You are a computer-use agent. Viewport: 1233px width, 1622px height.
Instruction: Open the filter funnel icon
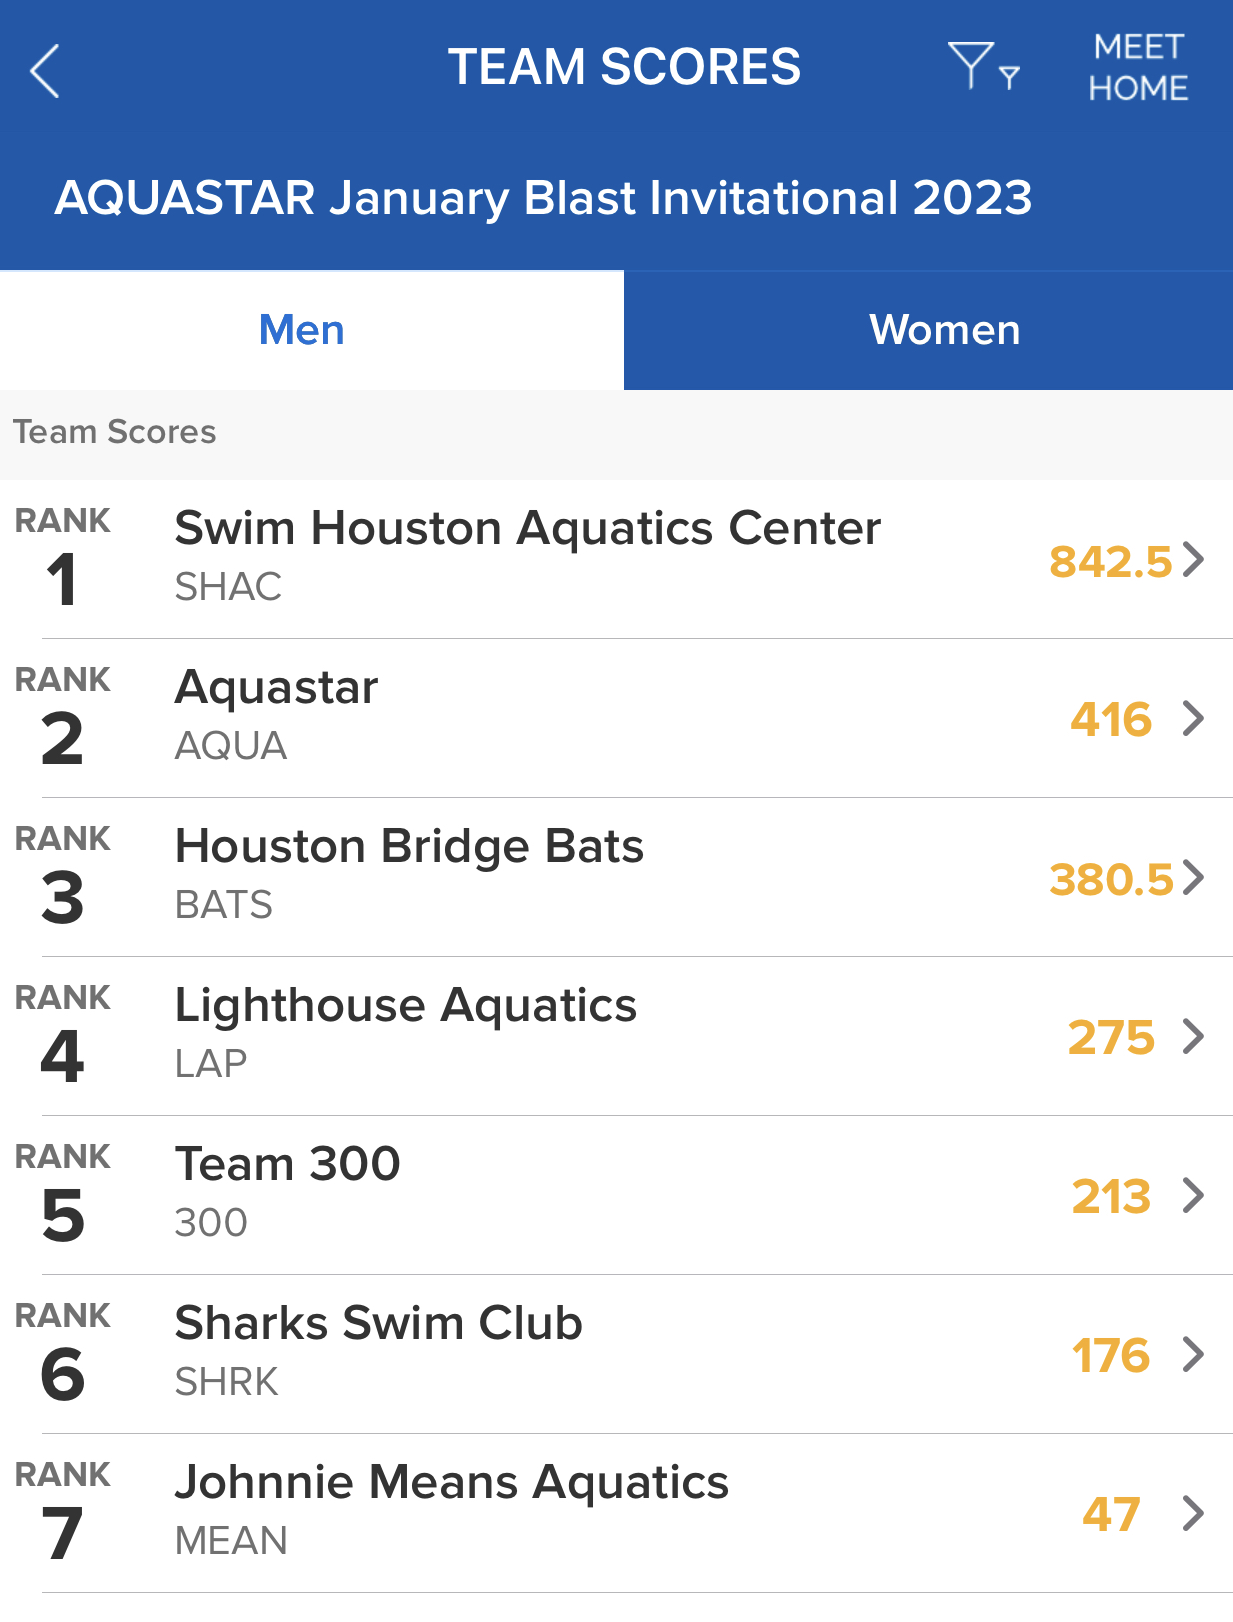(x=981, y=67)
